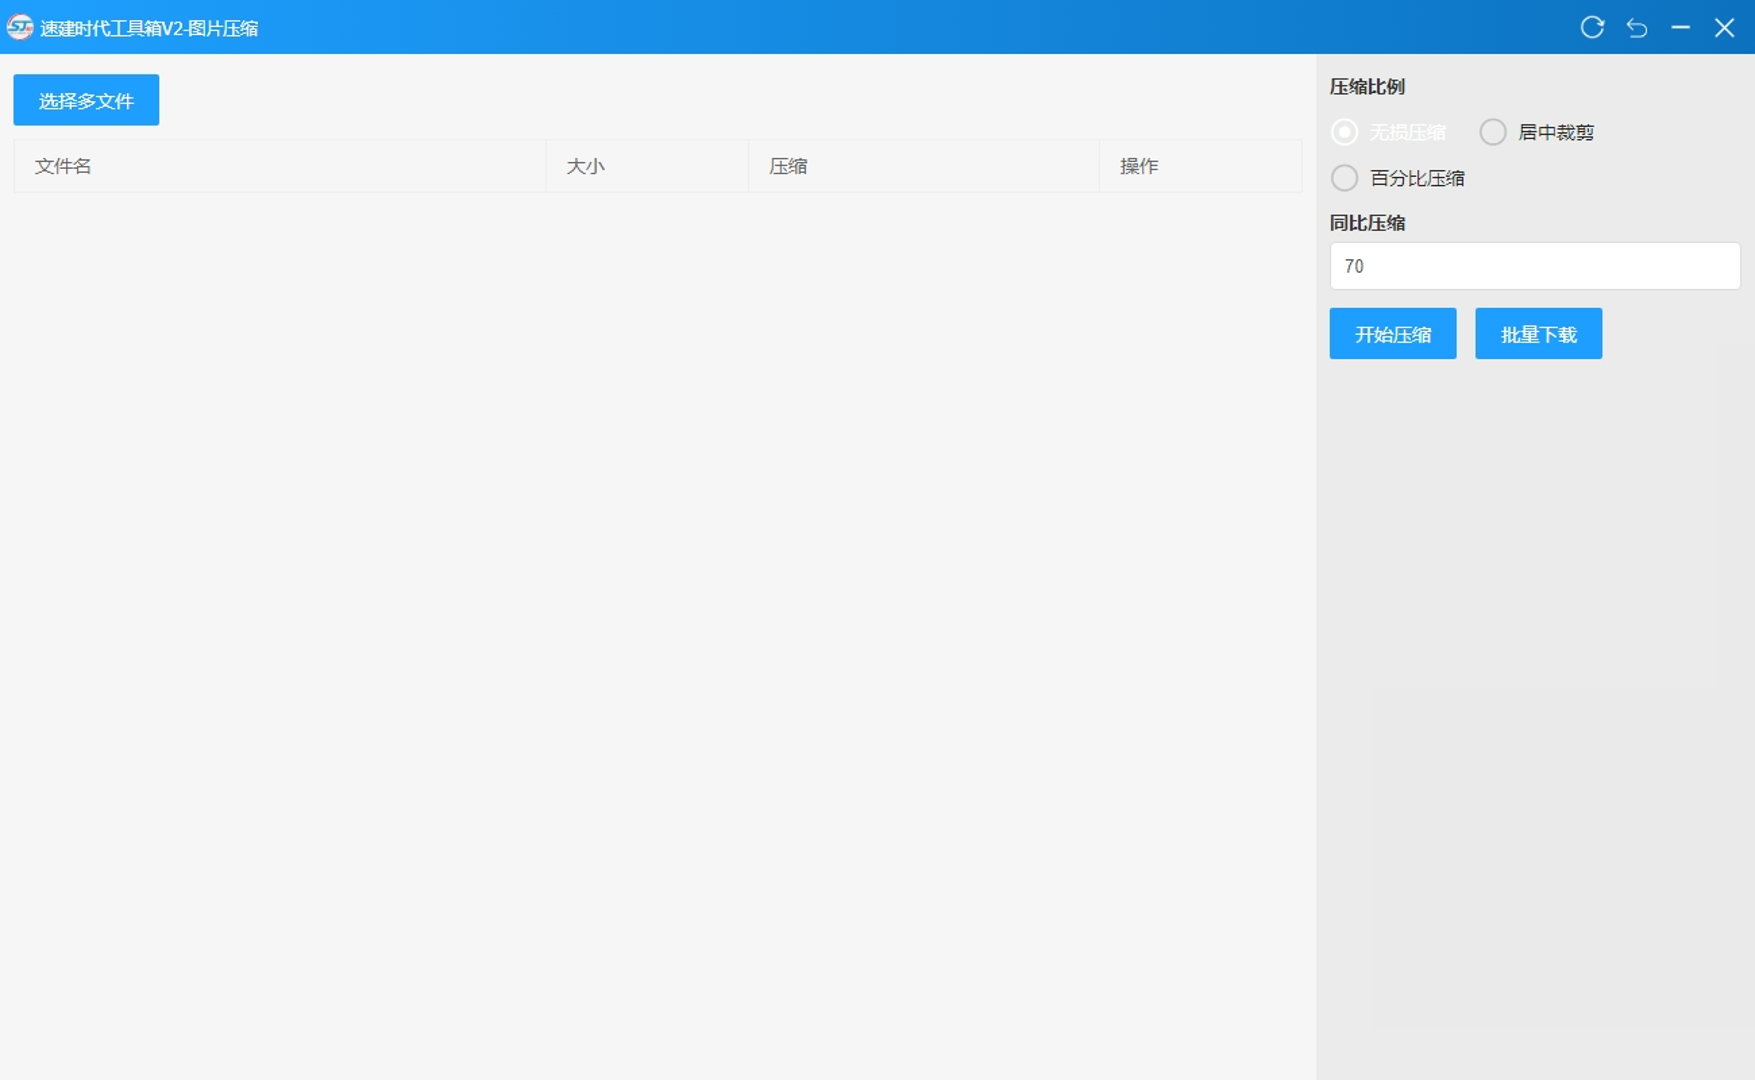Click the app logo in title bar
The height and width of the screenshot is (1080, 1755).
[x=20, y=27]
